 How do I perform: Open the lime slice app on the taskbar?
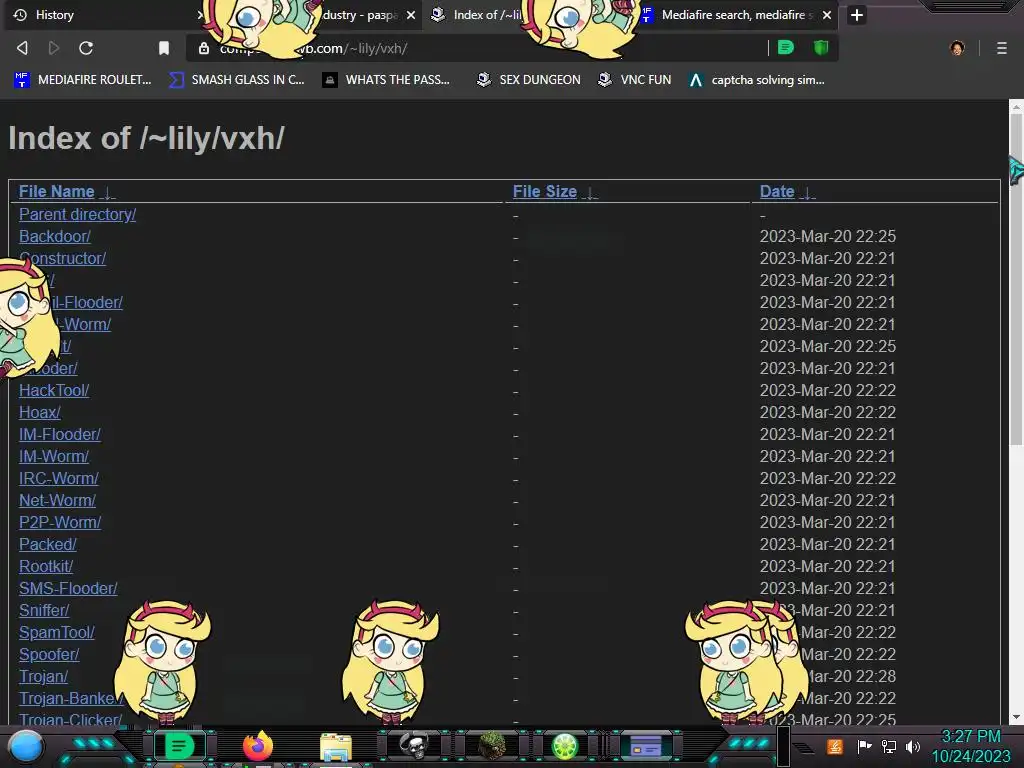click(565, 746)
